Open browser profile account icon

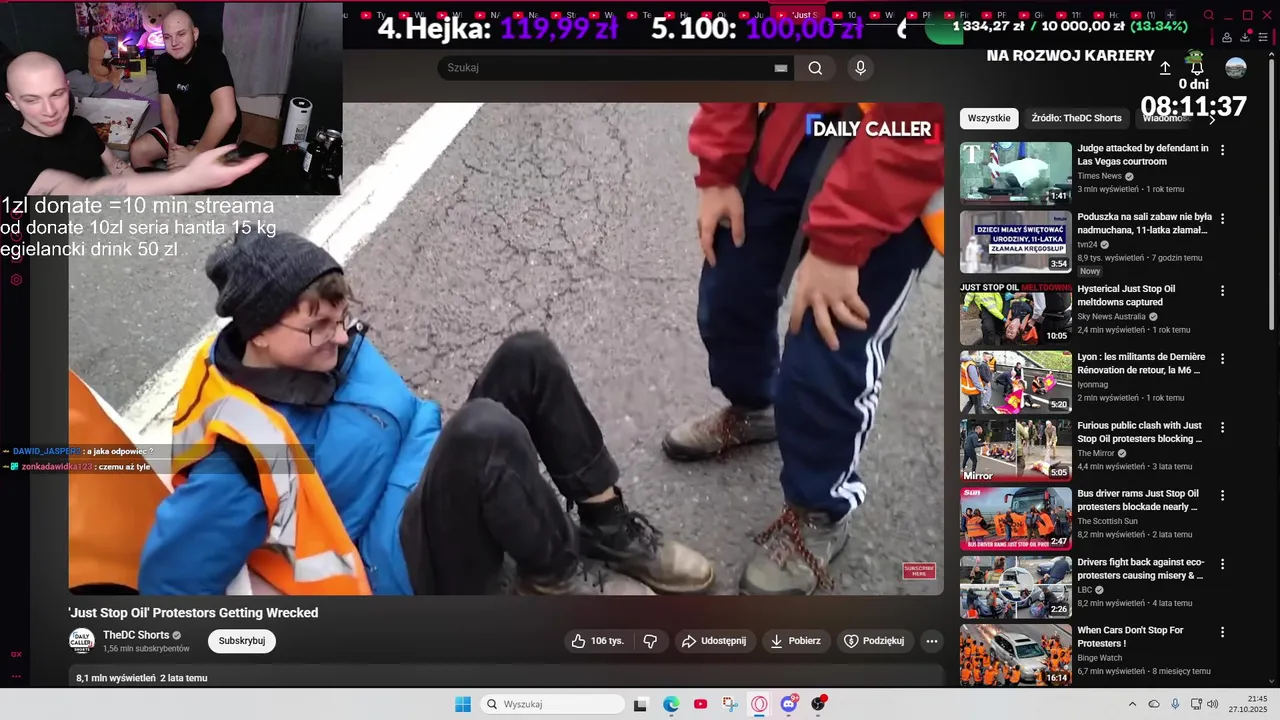[1227, 37]
